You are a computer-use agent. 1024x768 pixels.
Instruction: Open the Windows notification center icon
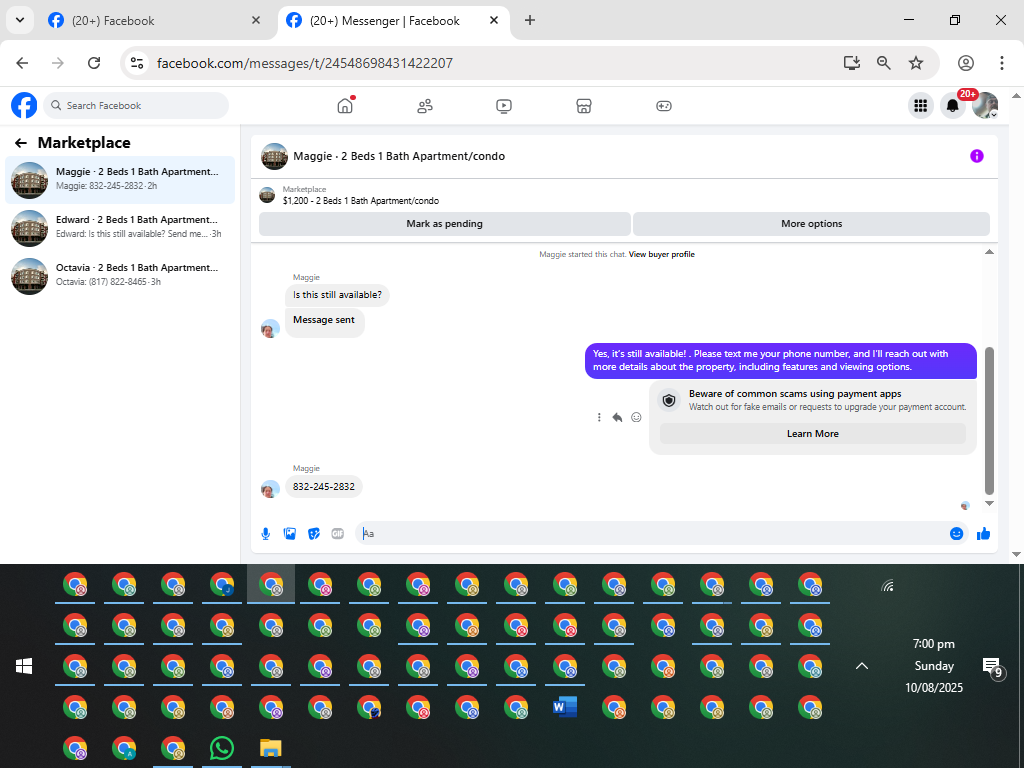click(x=993, y=667)
